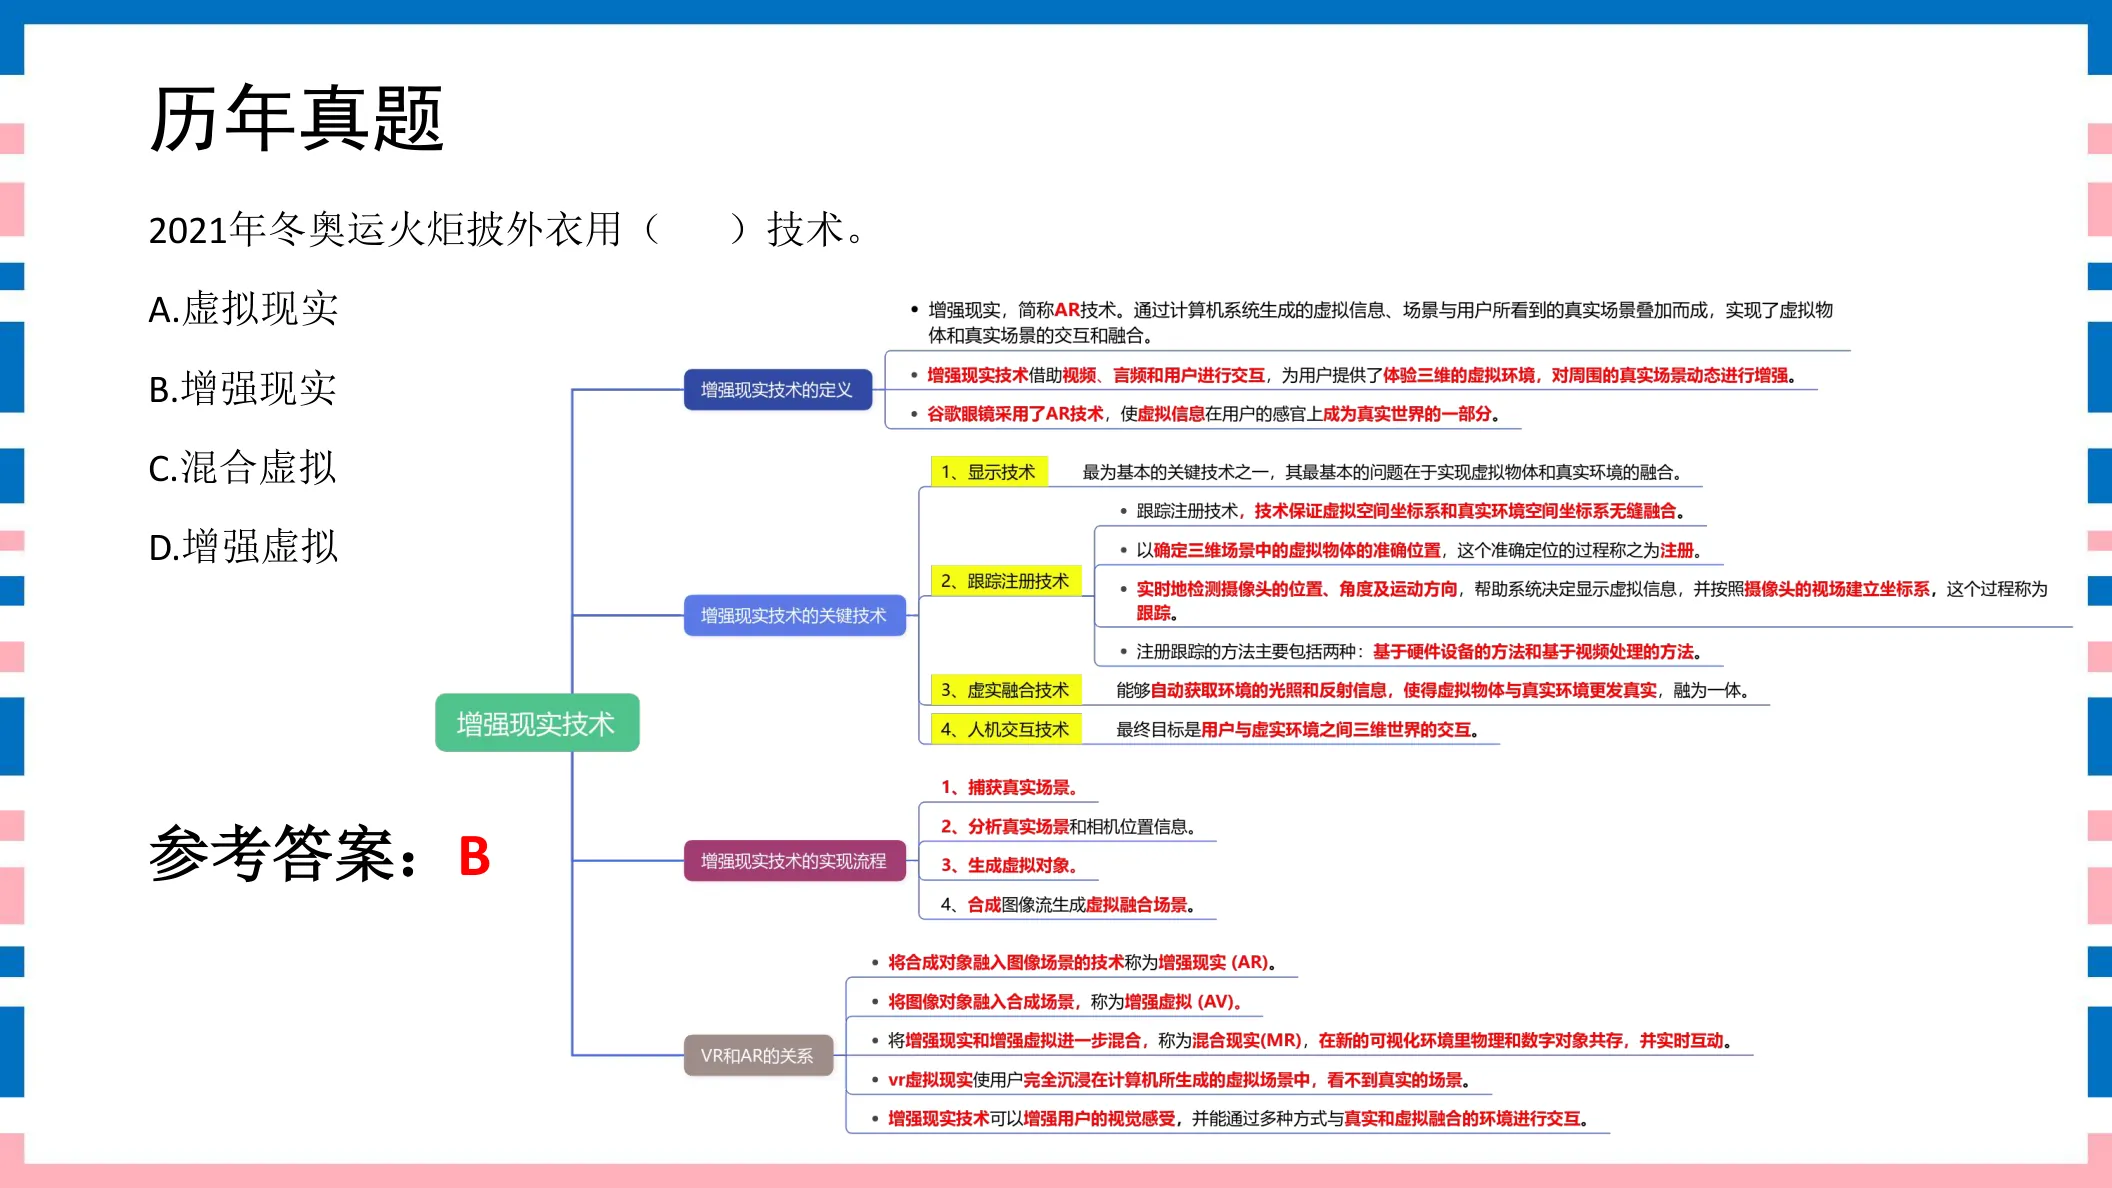Click the bullet starting 跟踪注册技术，技术保证
Screen dimensions: 2112x1188
click(1402, 511)
